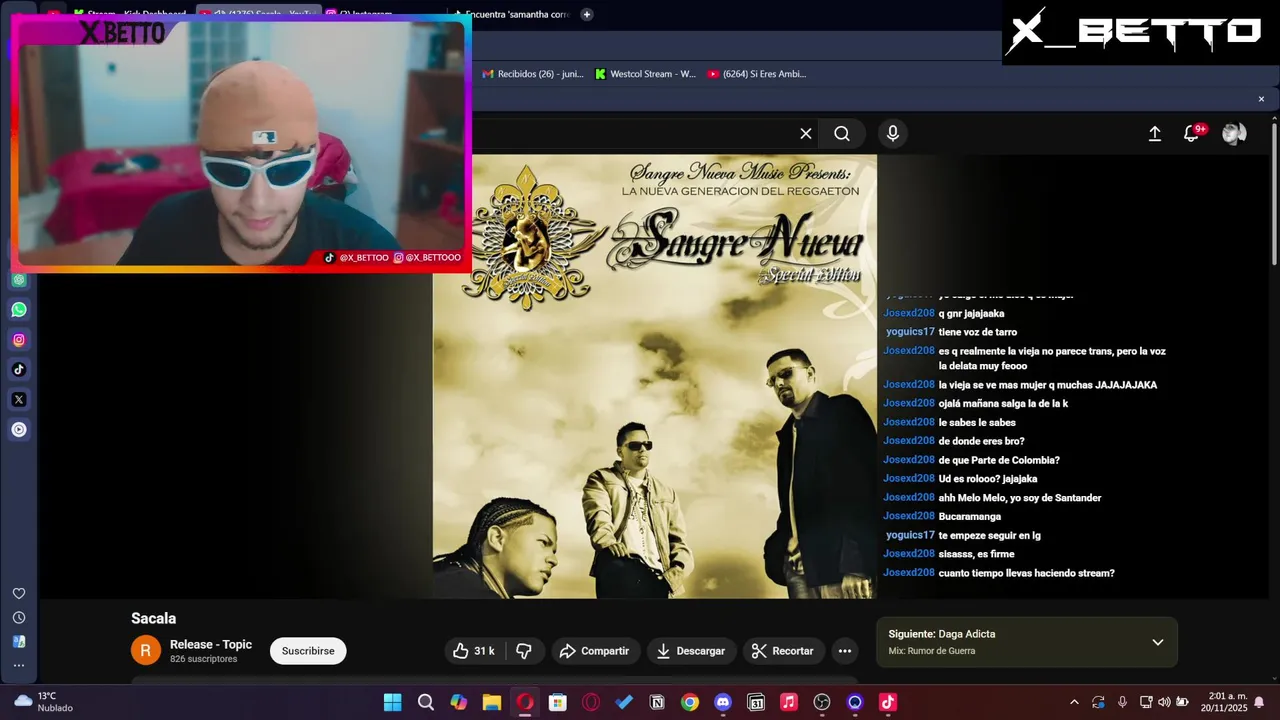Open Notion from the taskbar
1280x720 pixels.
657,703
